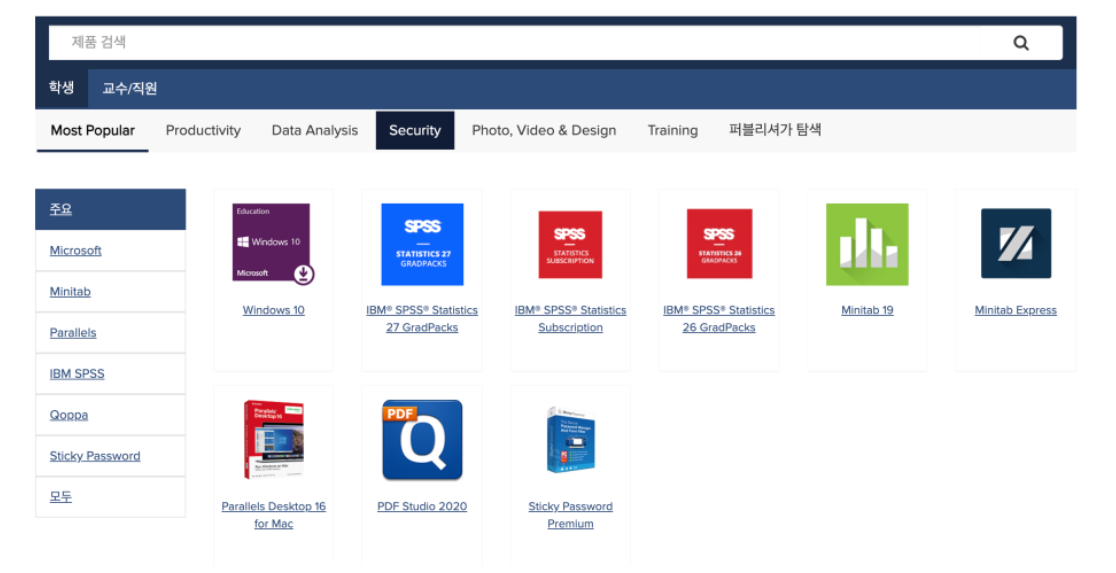This screenshot has width=1116, height=573.
Task: Switch to the 교수/직원 tab
Action: click(130, 88)
